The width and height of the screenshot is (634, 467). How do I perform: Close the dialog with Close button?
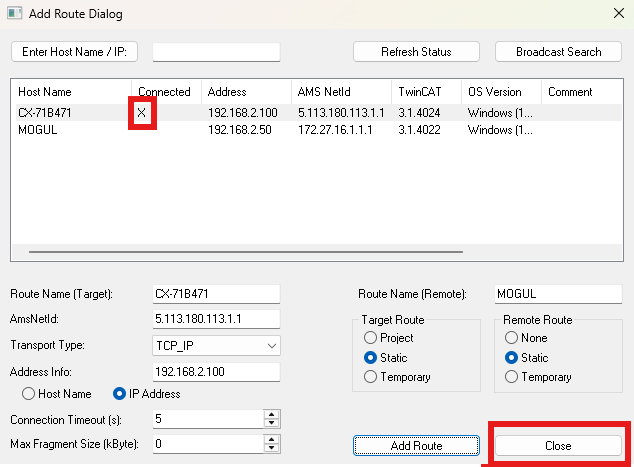click(x=558, y=445)
